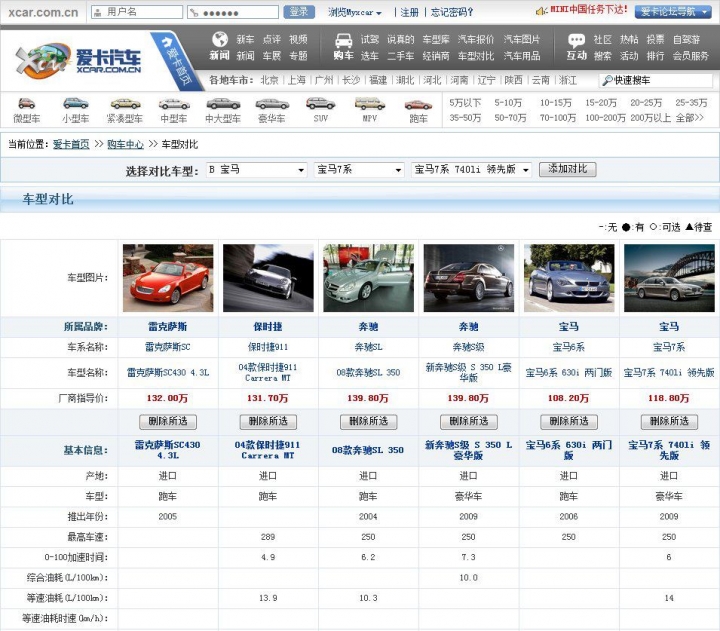This screenshot has height=631, width=720.
Task: Open the 会员服务 menu item
Action: pyautogui.click(x=691, y=56)
